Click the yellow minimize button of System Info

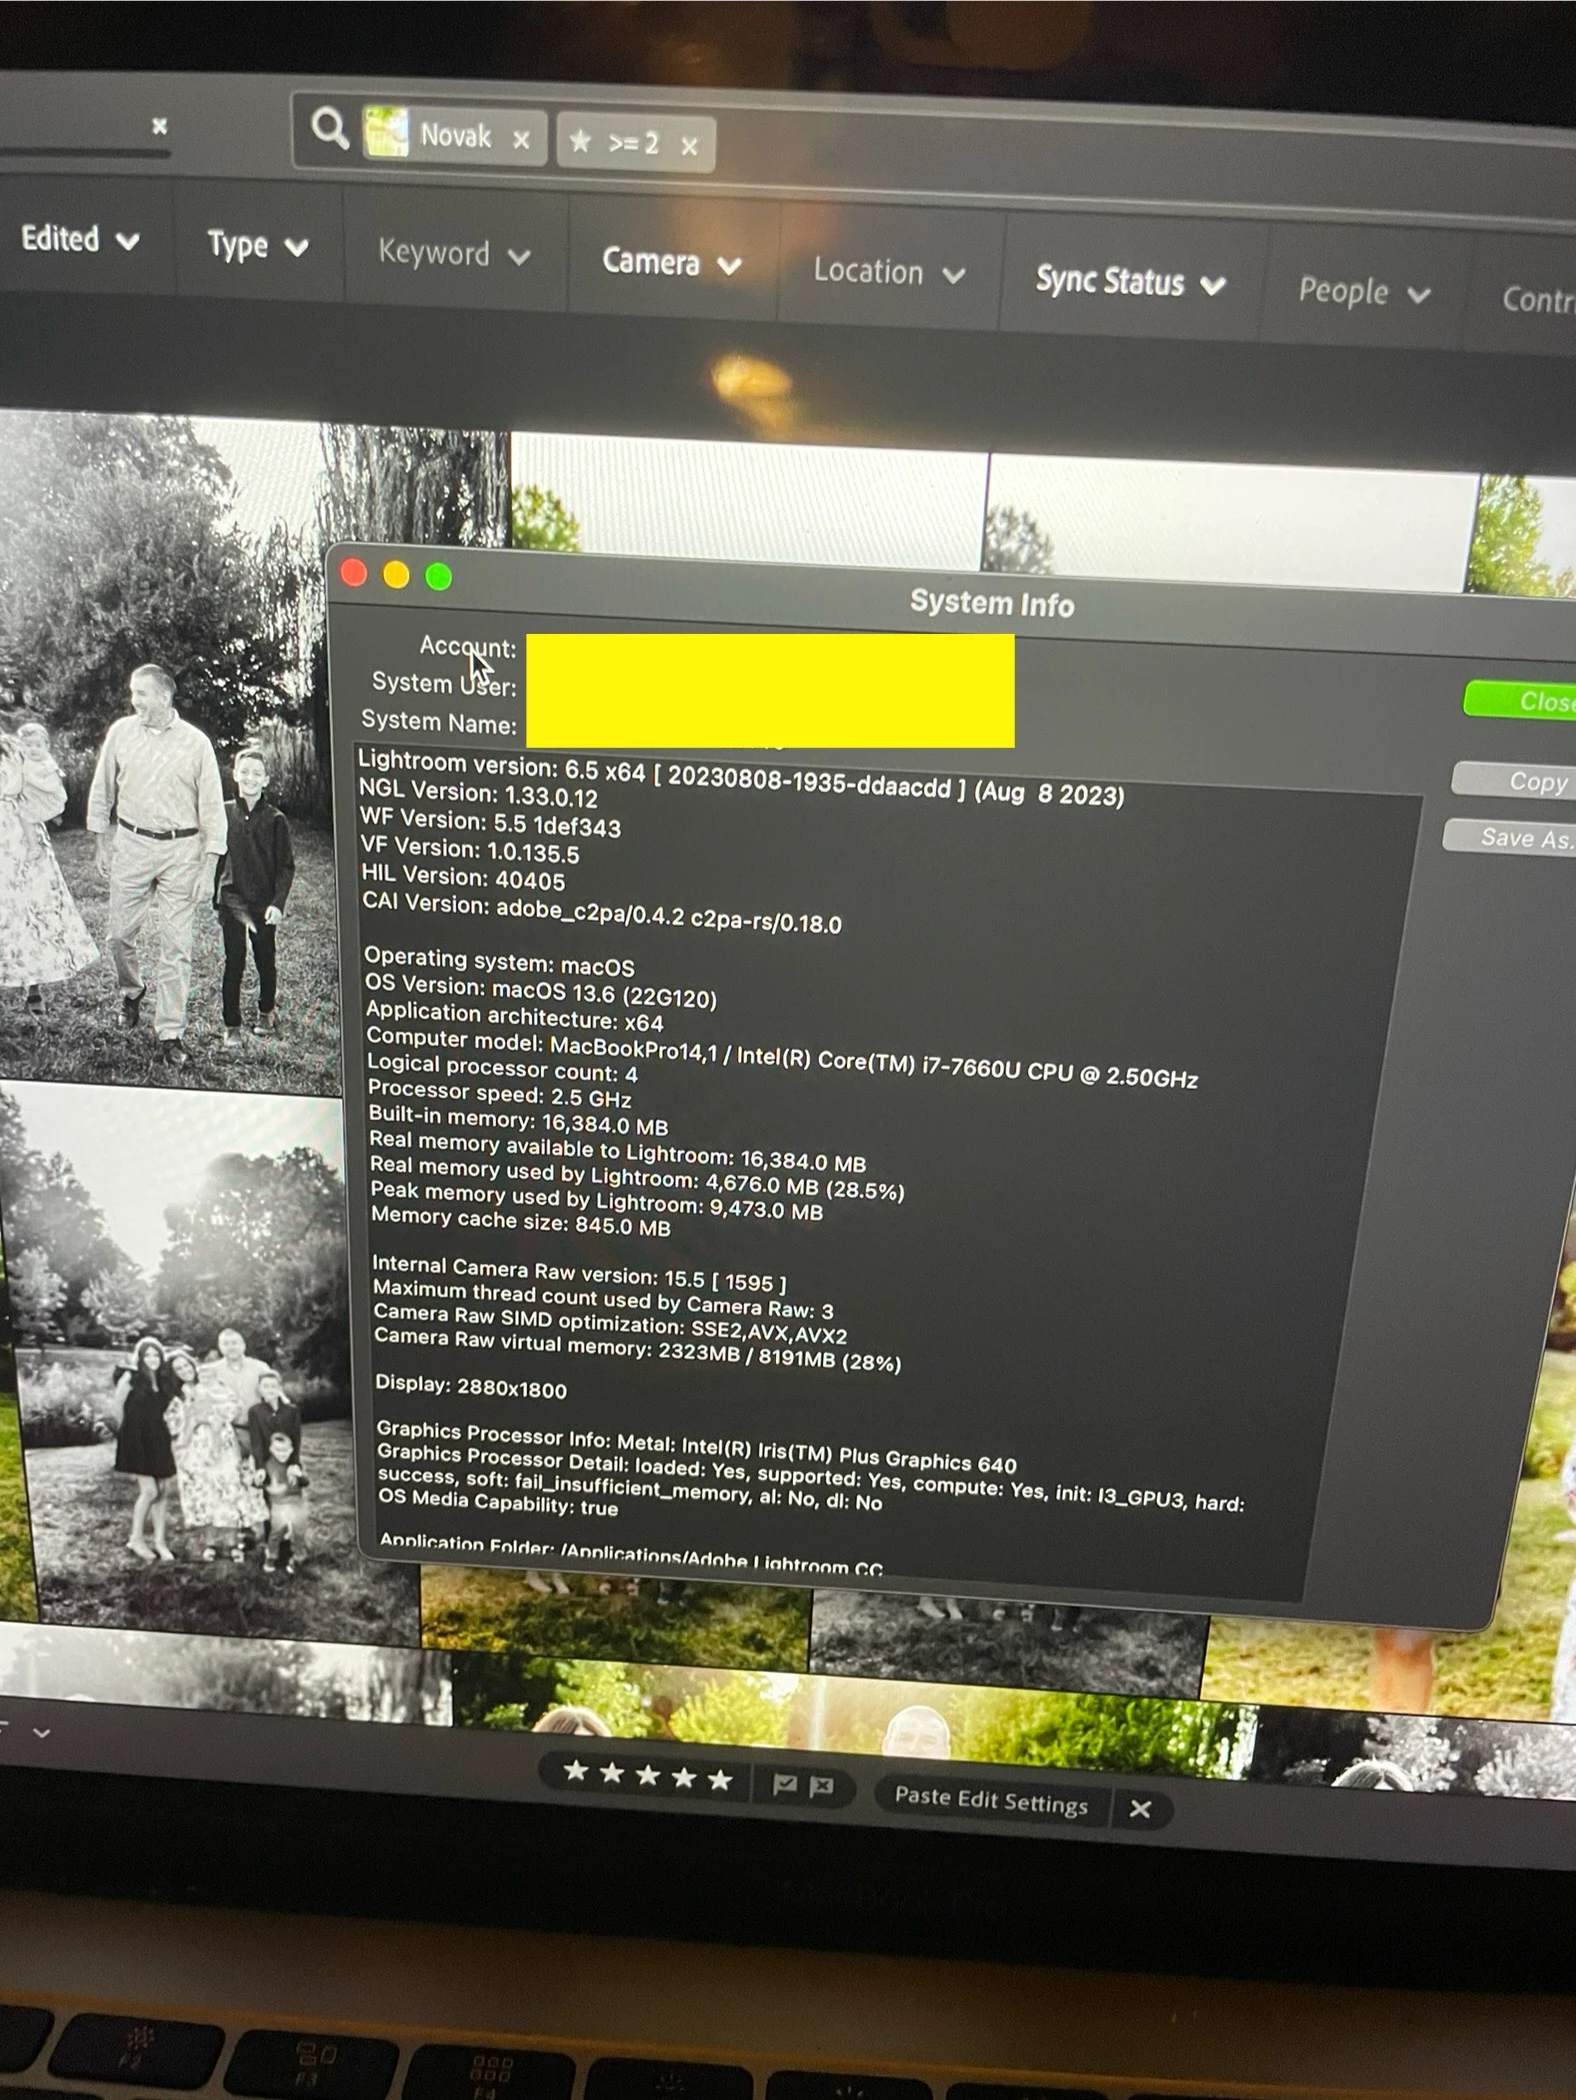click(x=396, y=575)
